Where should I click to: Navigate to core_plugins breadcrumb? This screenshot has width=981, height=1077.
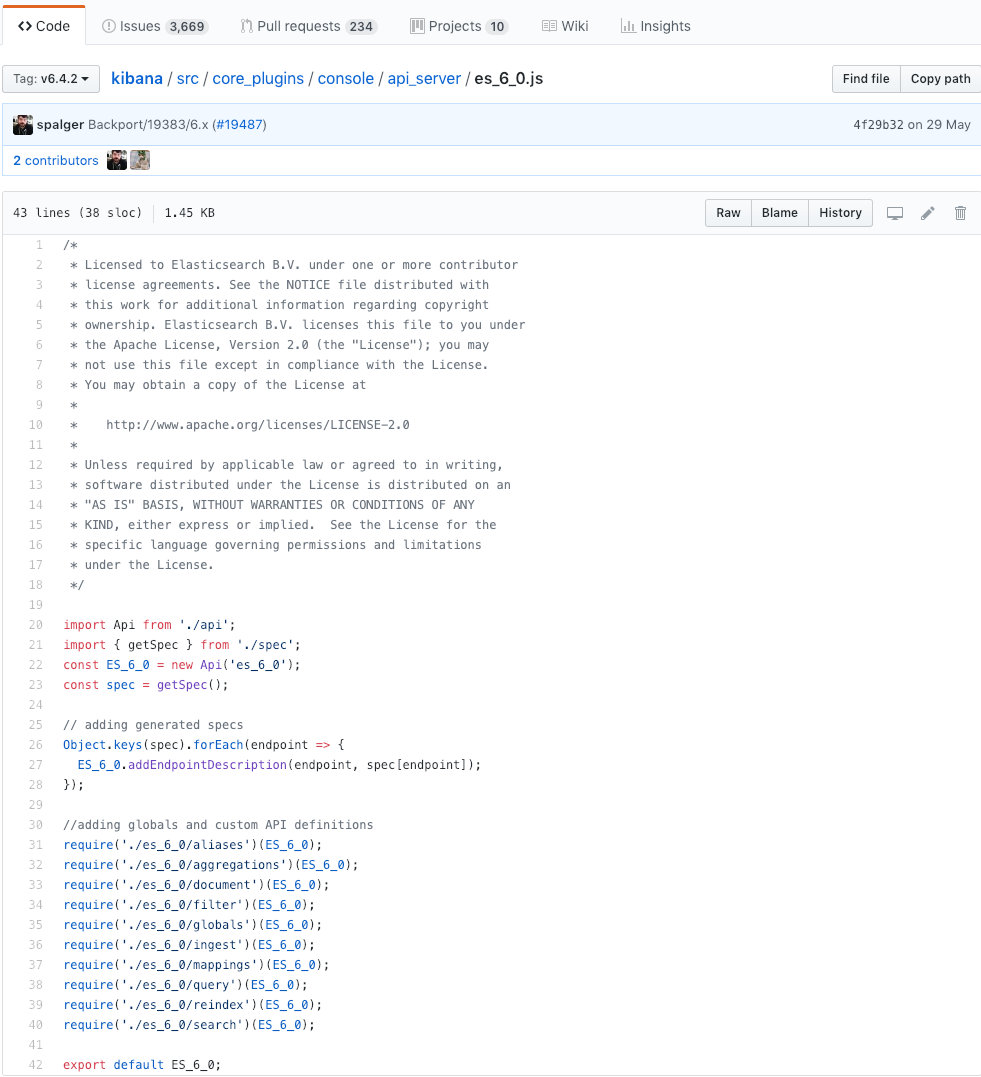pyautogui.click(x=258, y=79)
